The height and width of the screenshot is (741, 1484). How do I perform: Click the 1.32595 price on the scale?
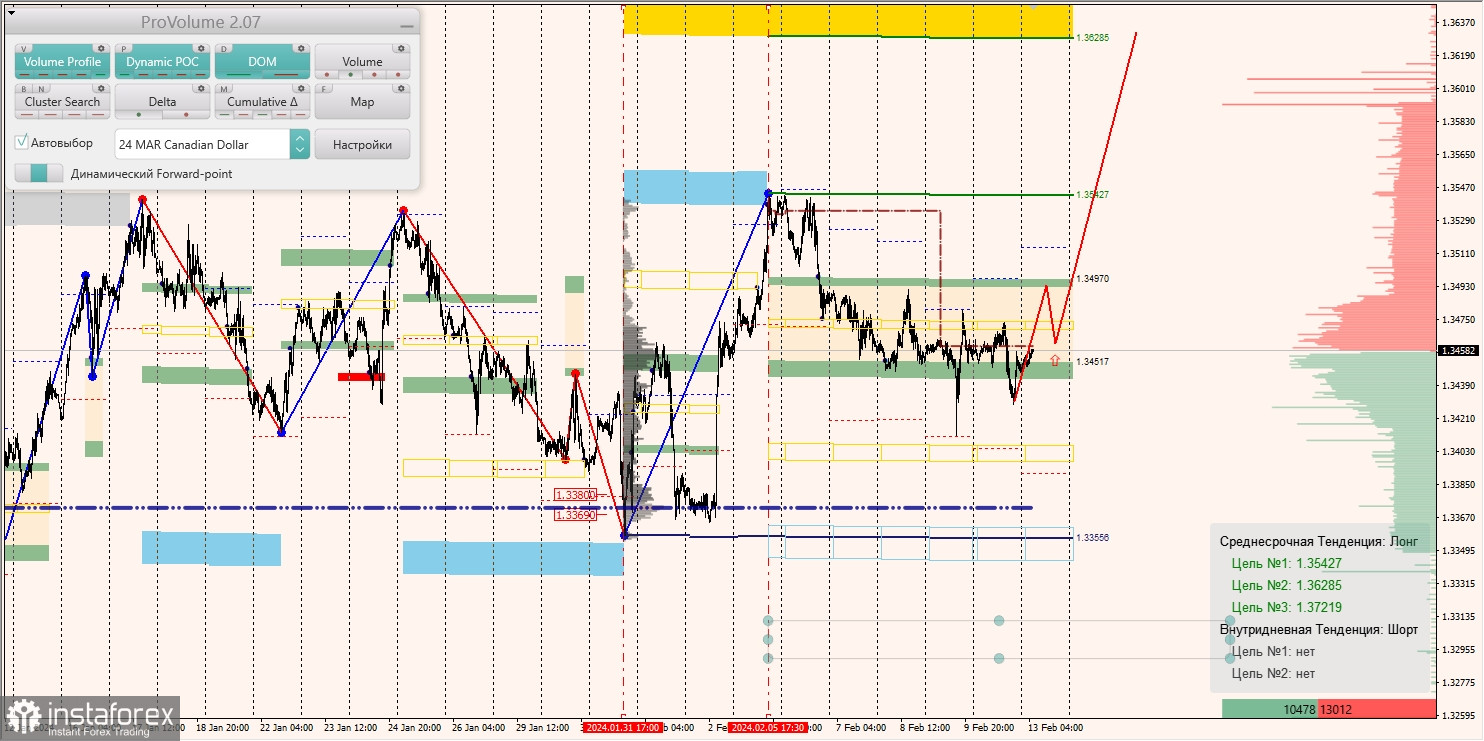coord(1461,715)
